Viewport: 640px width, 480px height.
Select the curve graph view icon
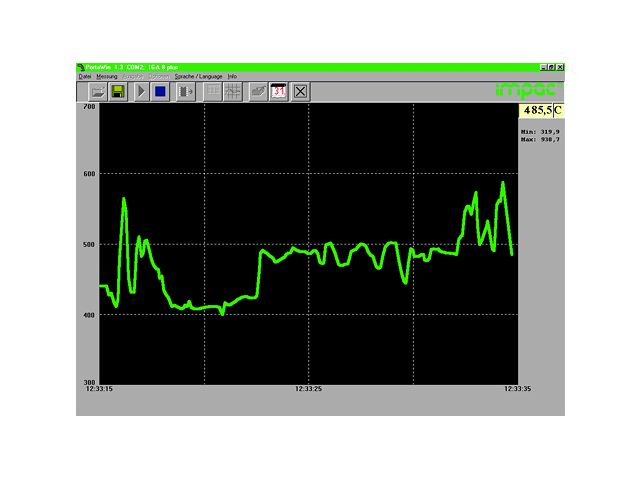tap(232, 91)
